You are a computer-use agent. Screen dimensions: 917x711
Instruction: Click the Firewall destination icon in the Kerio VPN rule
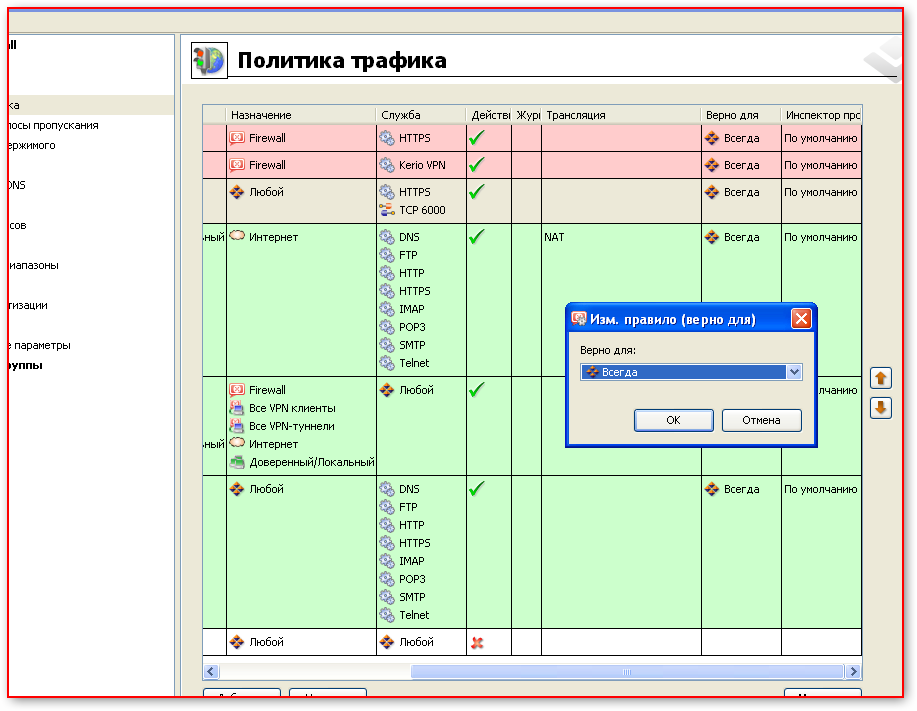click(237, 165)
